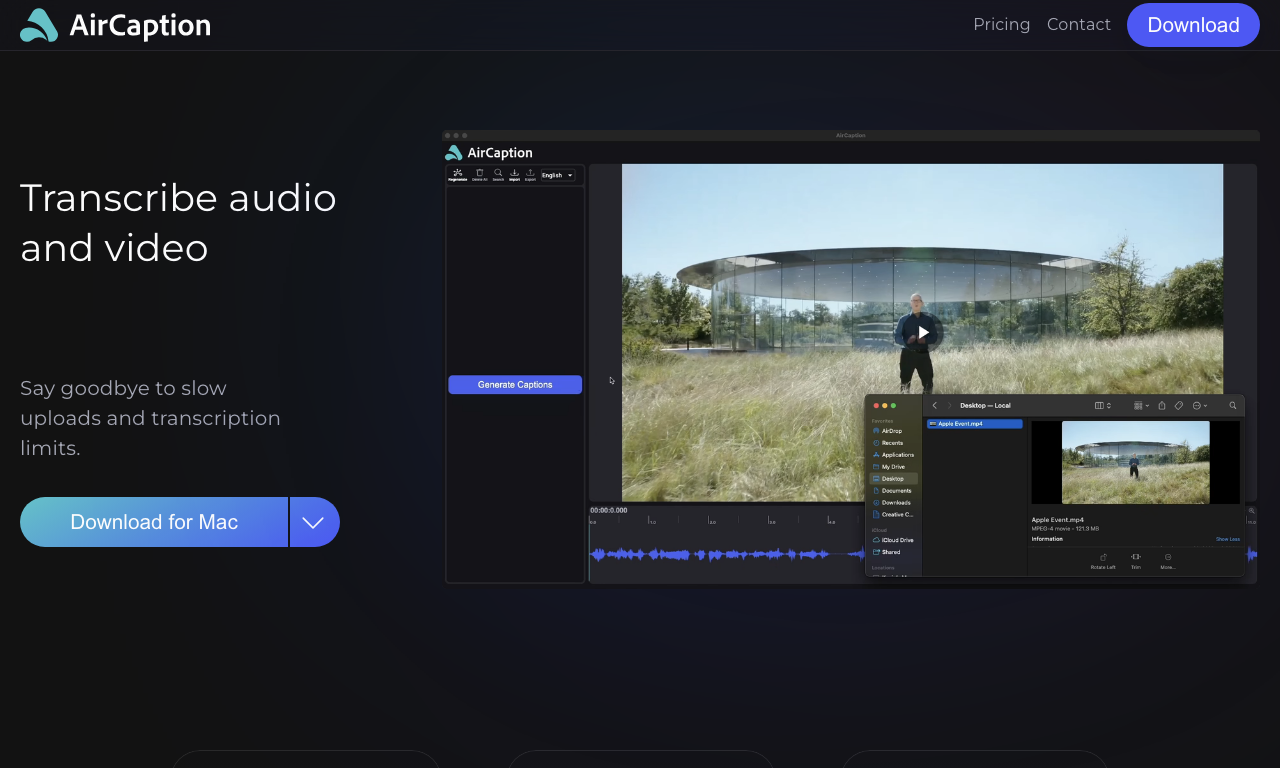Click the Trim action in Finder
The width and height of the screenshot is (1280, 768).
[x=1136, y=561]
